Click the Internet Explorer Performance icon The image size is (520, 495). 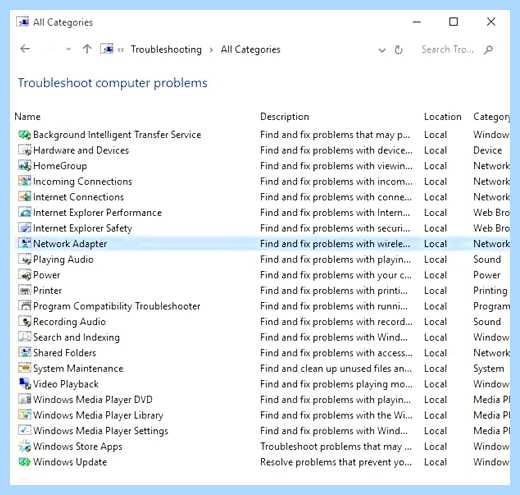pos(24,213)
